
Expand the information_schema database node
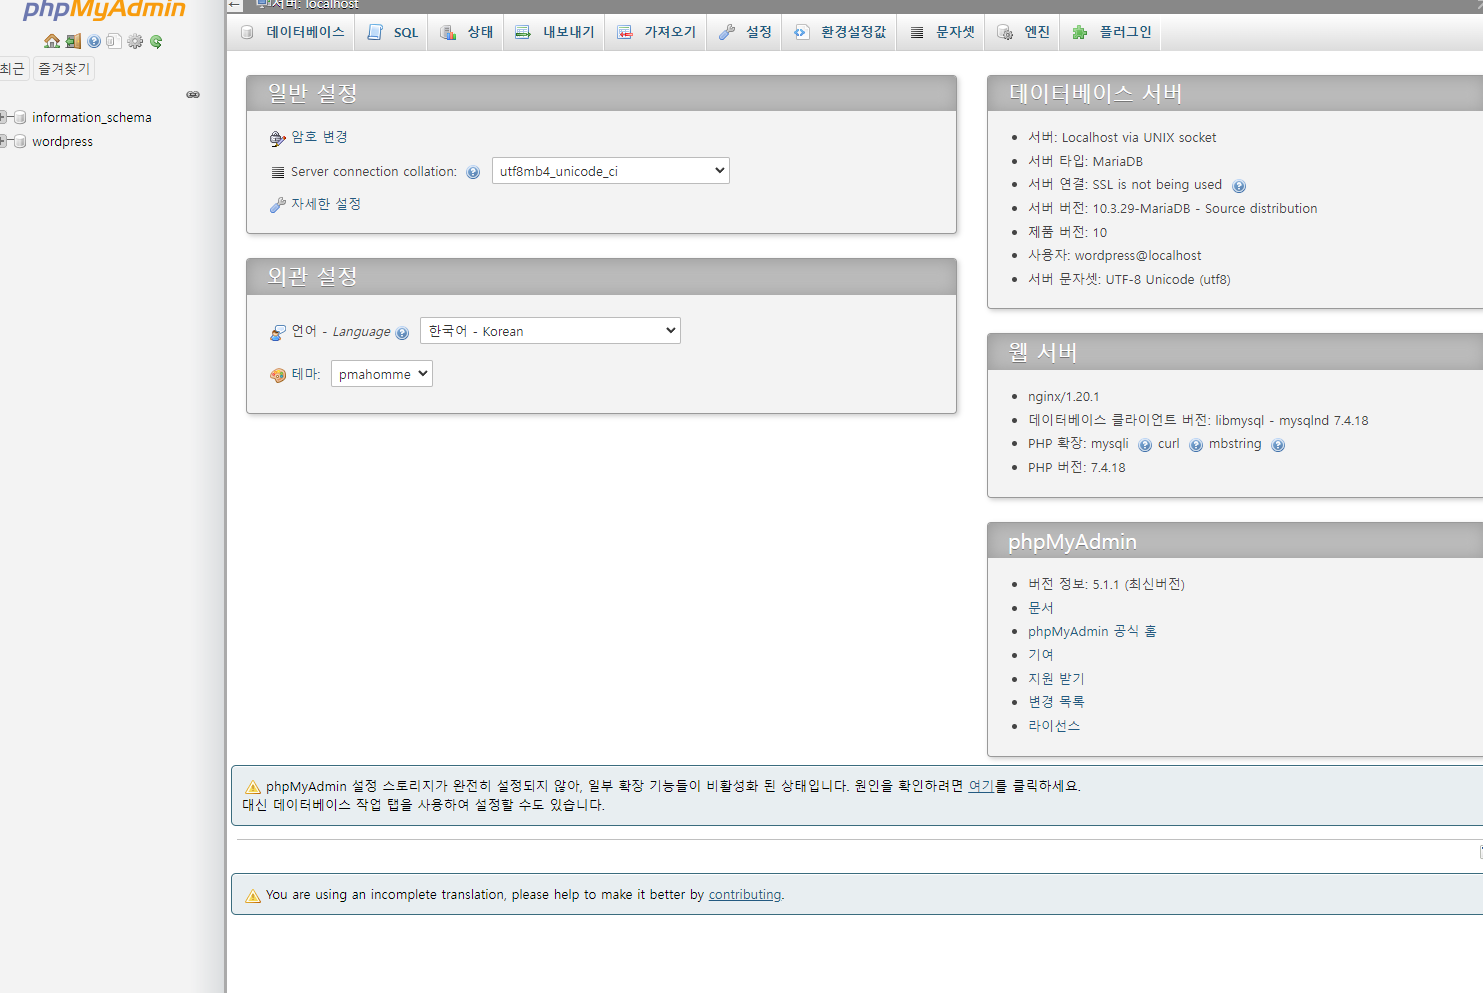(x=4, y=117)
